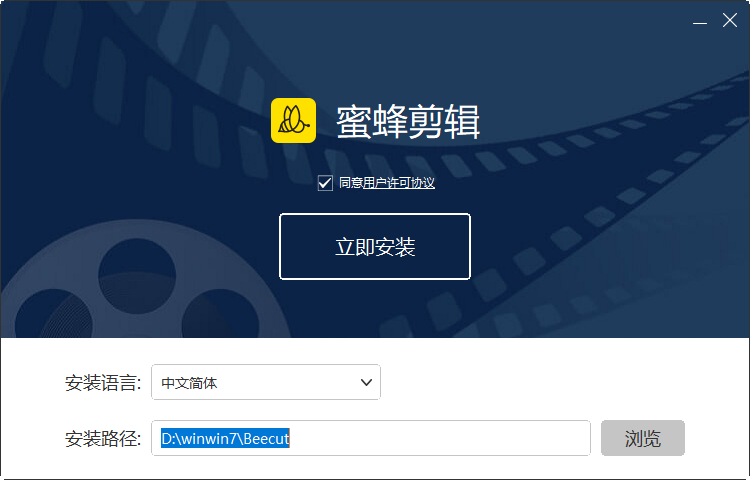Click the 安装语言 label
The height and width of the screenshot is (480, 750).
(x=103, y=383)
